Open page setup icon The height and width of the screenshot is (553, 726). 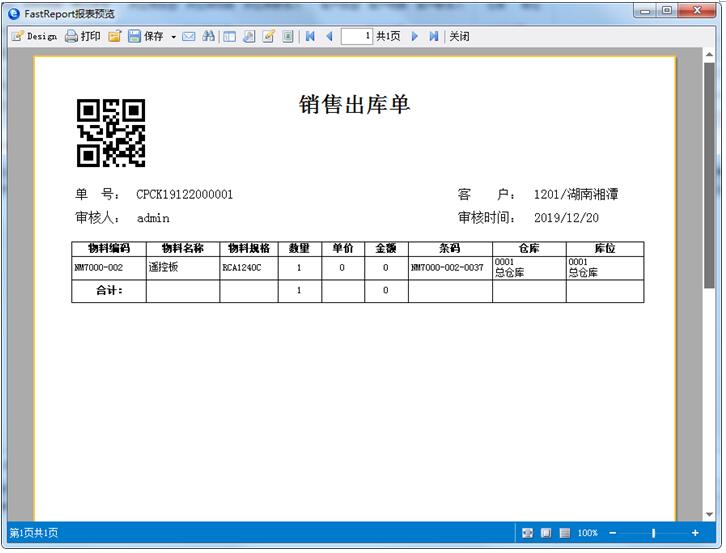(x=249, y=36)
